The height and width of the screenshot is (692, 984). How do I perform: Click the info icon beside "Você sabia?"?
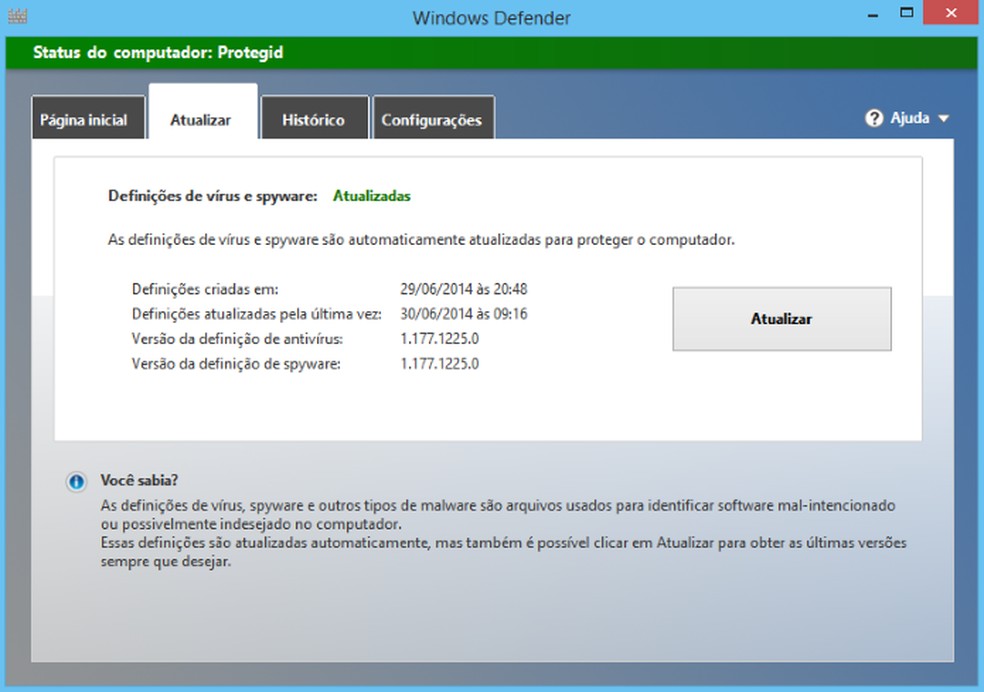[78, 483]
